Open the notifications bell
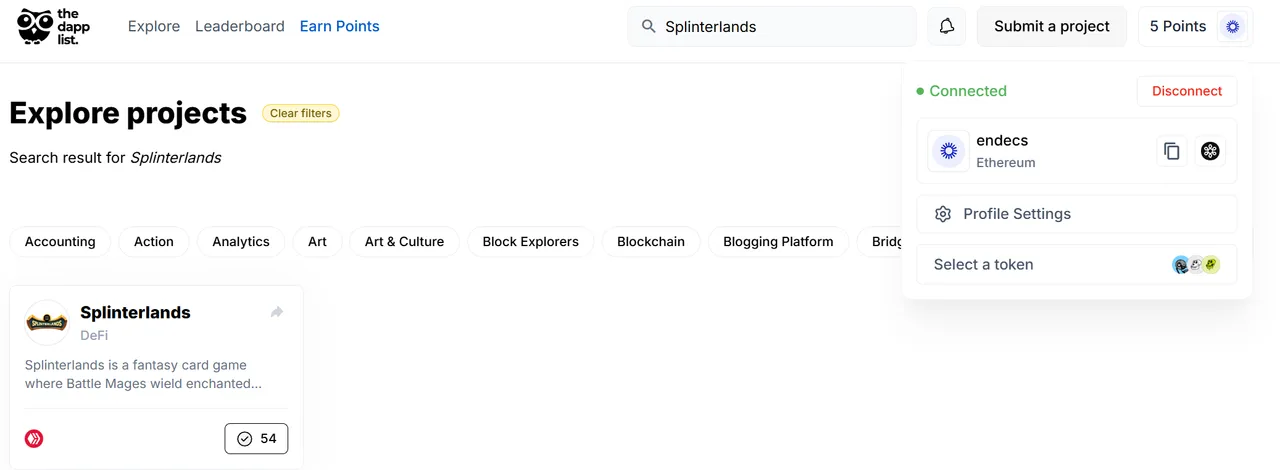This screenshot has height=470, width=1280. pyautogui.click(x=946, y=27)
